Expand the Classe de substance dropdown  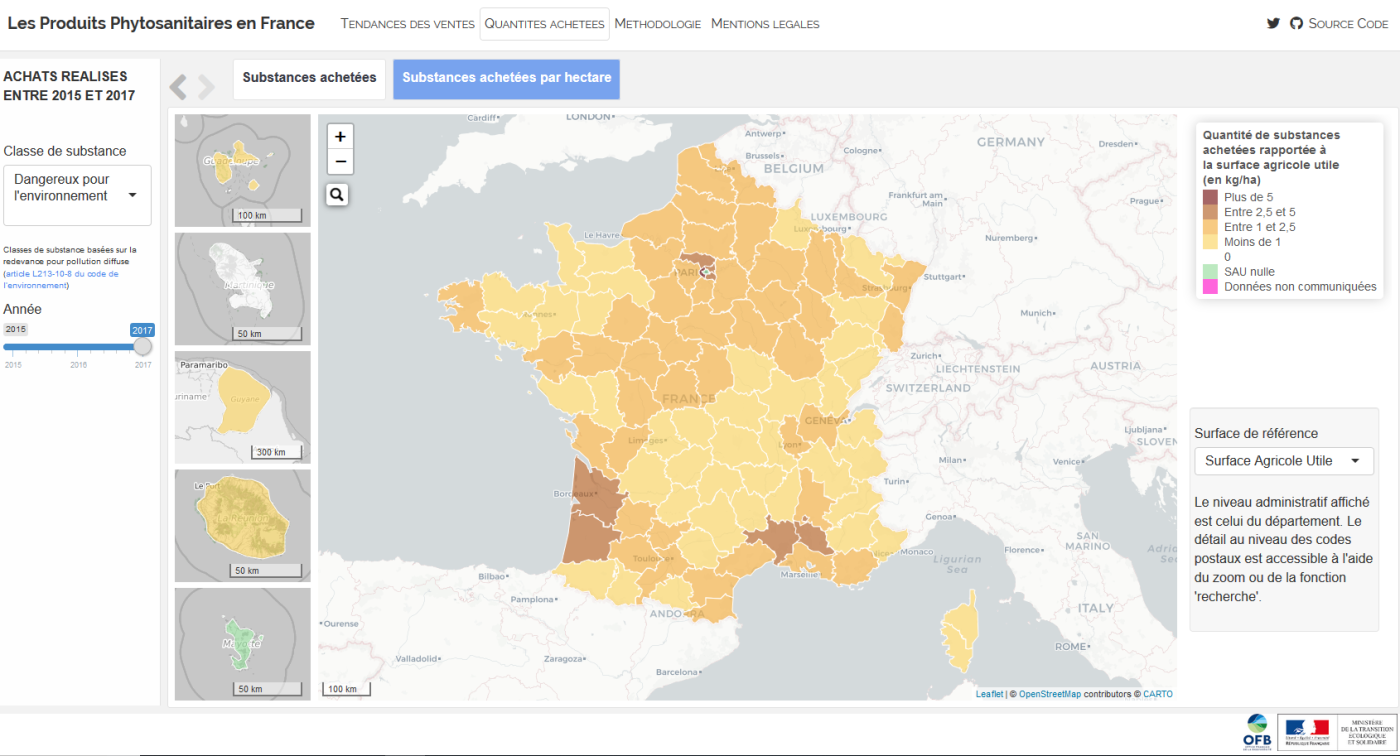(77, 195)
